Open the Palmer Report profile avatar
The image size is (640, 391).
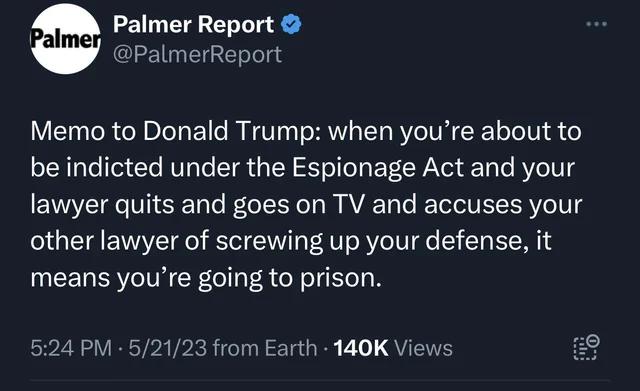coord(65,39)
